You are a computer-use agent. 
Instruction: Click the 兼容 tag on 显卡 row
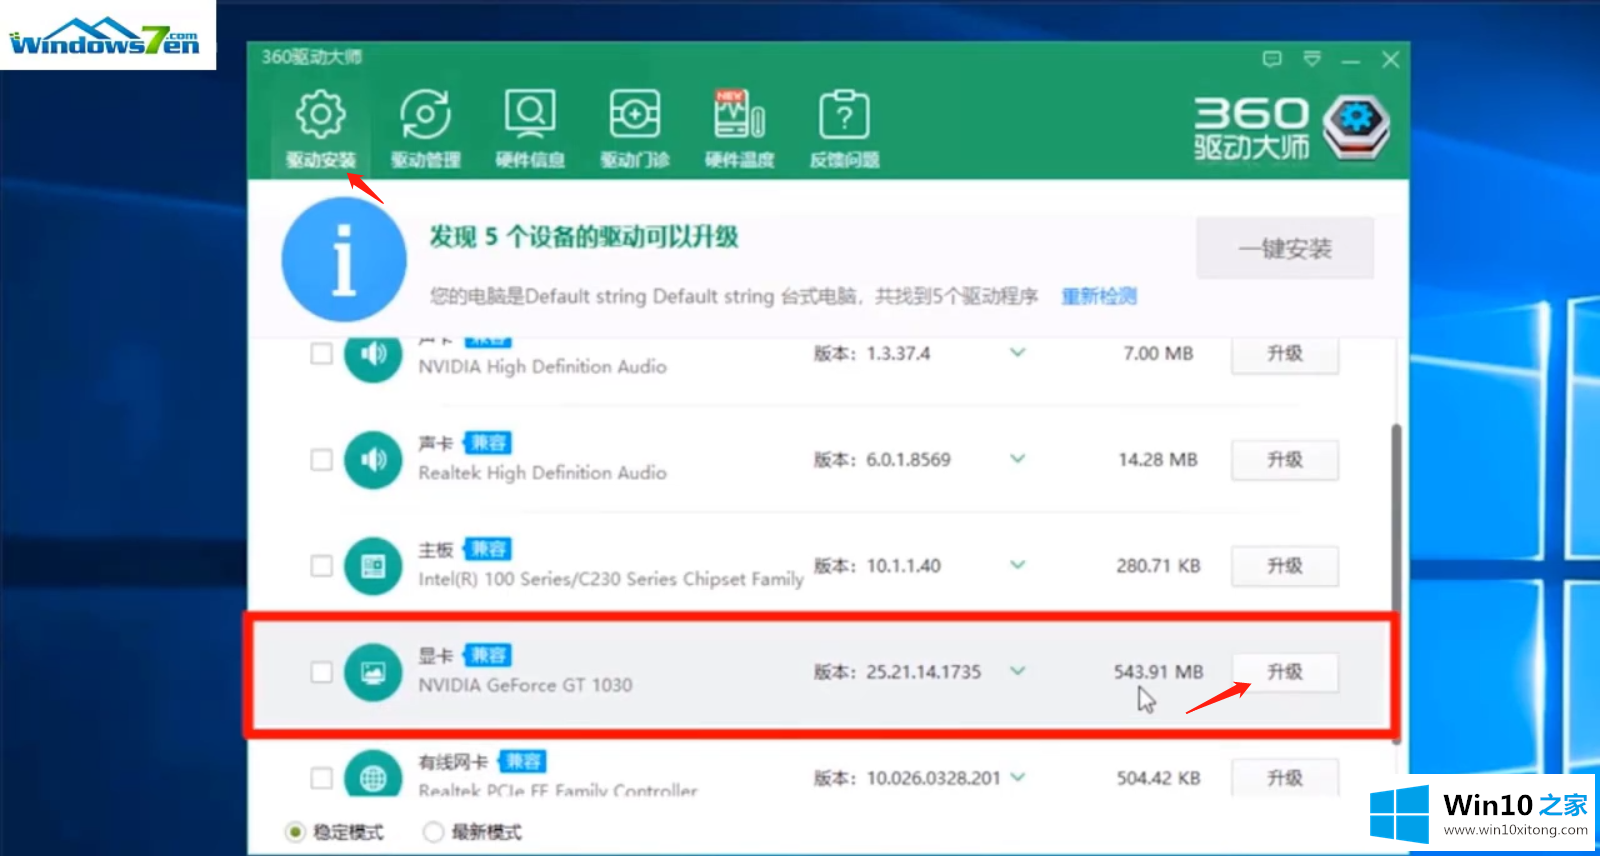[488, 655]
